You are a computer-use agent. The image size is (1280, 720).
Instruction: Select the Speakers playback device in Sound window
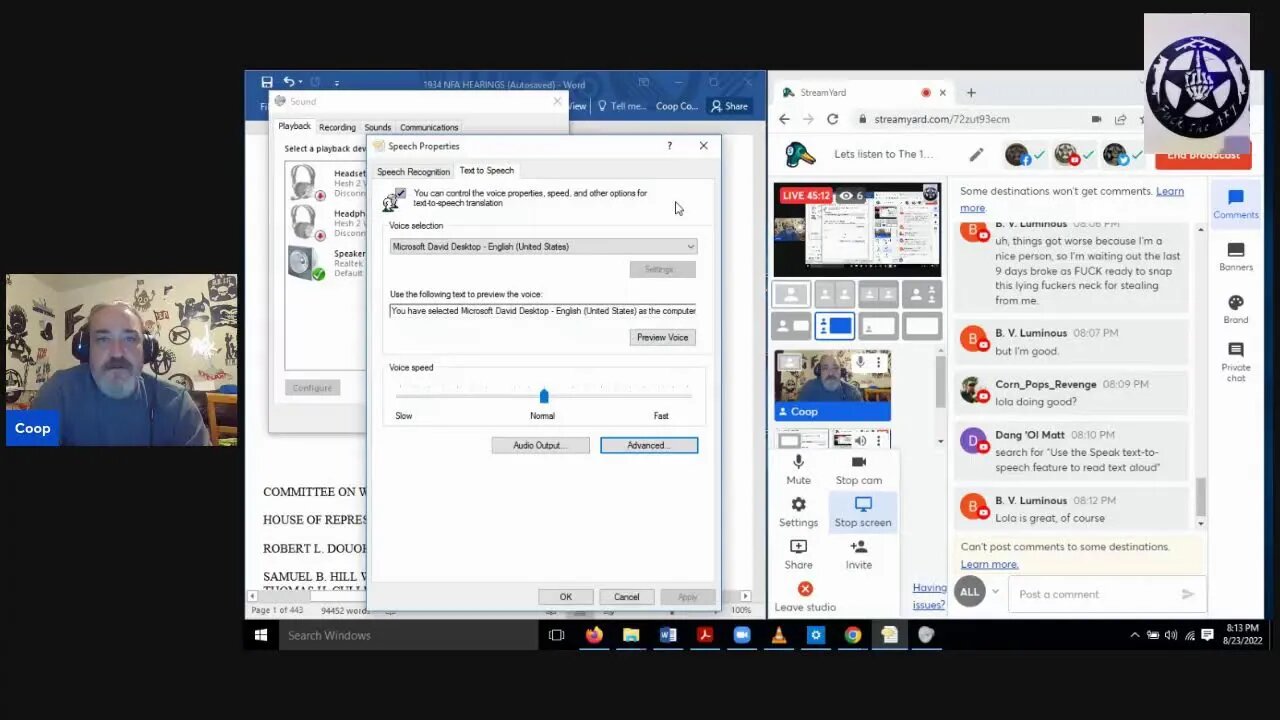coord(326,263)
